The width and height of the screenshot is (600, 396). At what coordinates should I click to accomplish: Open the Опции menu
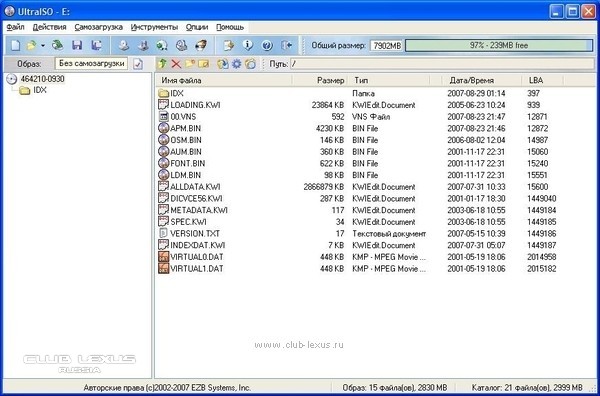pos(197,27)
